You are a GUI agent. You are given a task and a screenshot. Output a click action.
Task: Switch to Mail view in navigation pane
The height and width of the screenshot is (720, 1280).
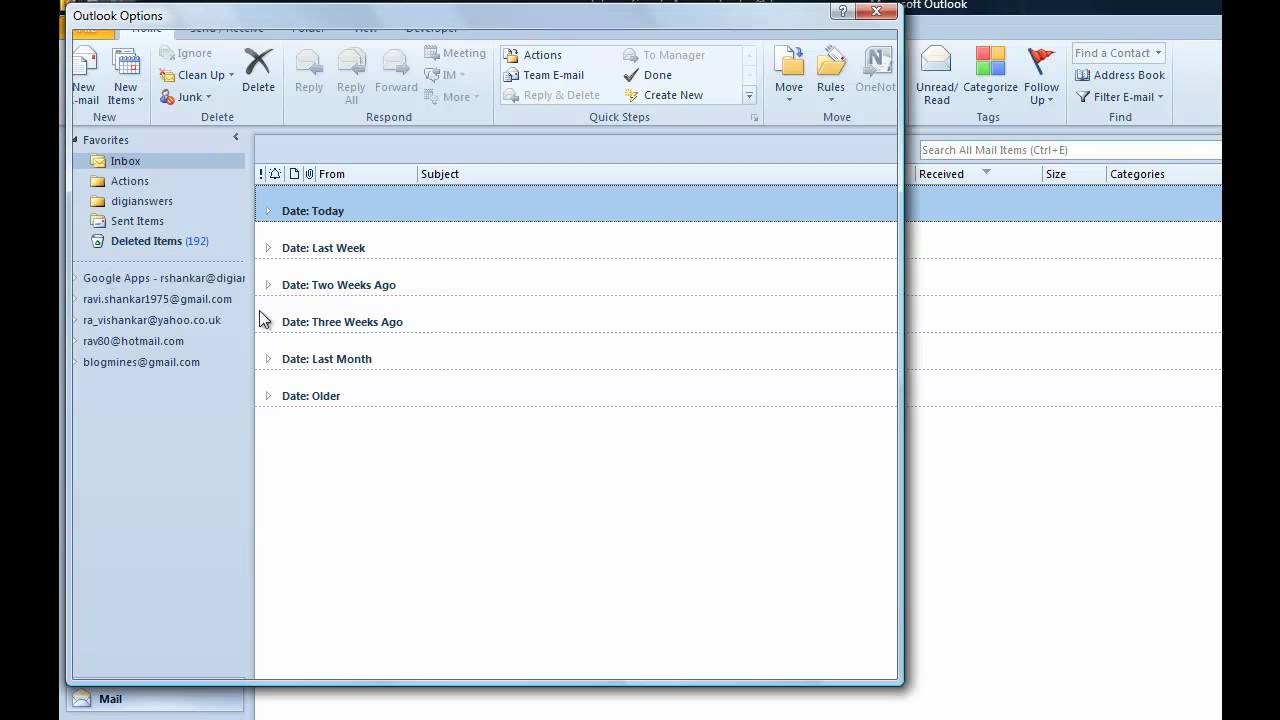click(157, 699)
